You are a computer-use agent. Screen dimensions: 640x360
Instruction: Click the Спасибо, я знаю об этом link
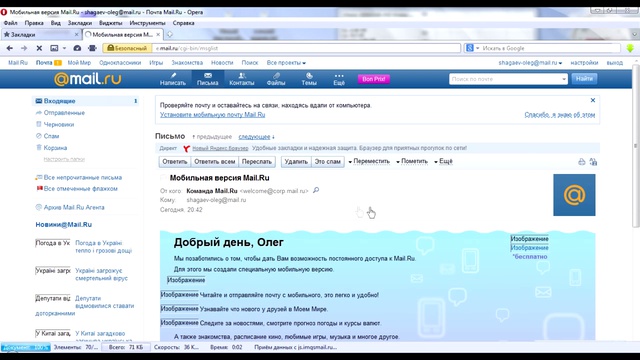coord(560,115)
